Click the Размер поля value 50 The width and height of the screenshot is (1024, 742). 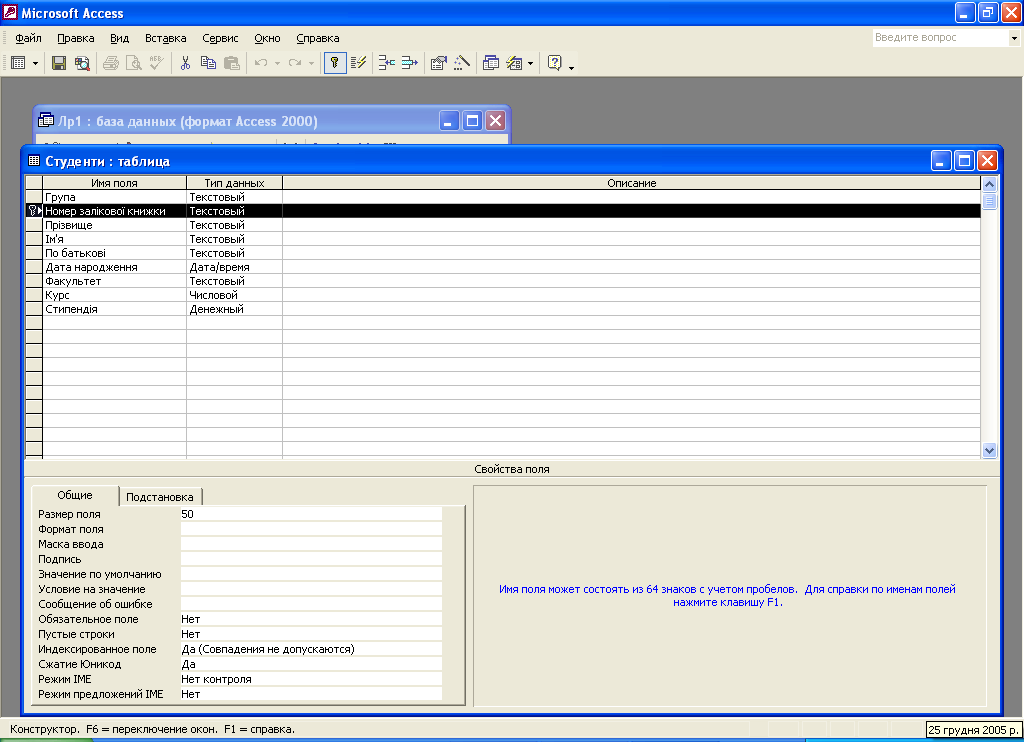coord(311,514)
